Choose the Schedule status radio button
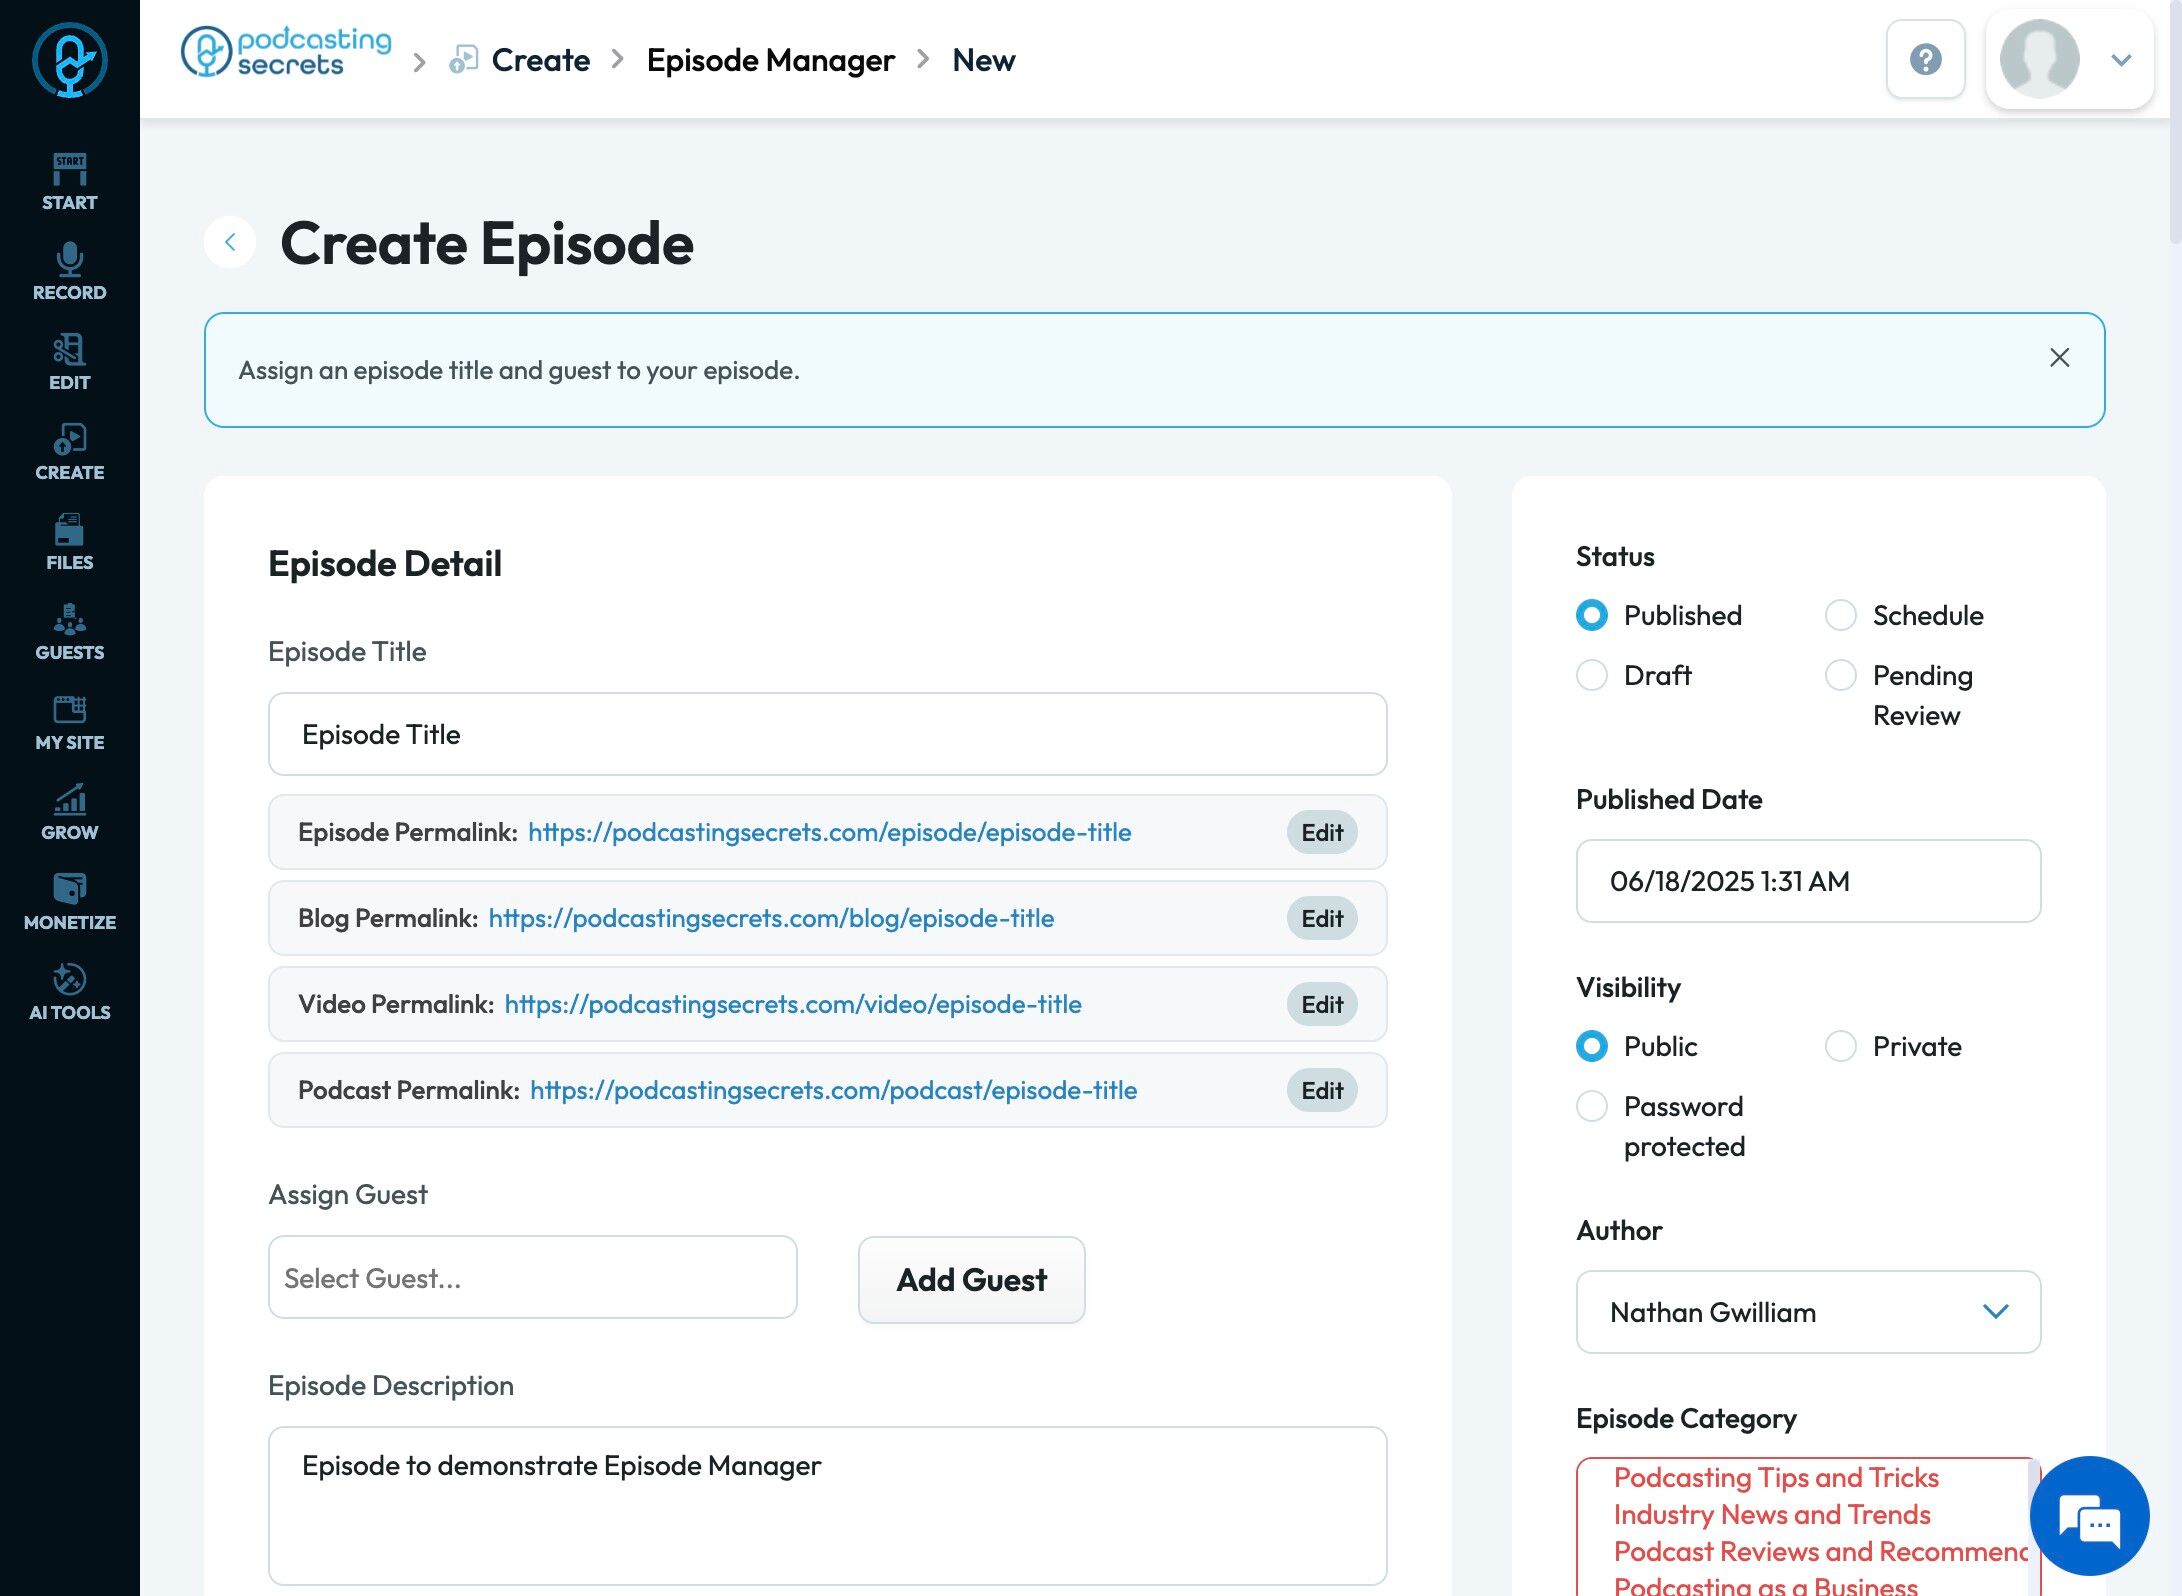The height and width of the screenshot is (1596, 2182). tap(1841, 615)
